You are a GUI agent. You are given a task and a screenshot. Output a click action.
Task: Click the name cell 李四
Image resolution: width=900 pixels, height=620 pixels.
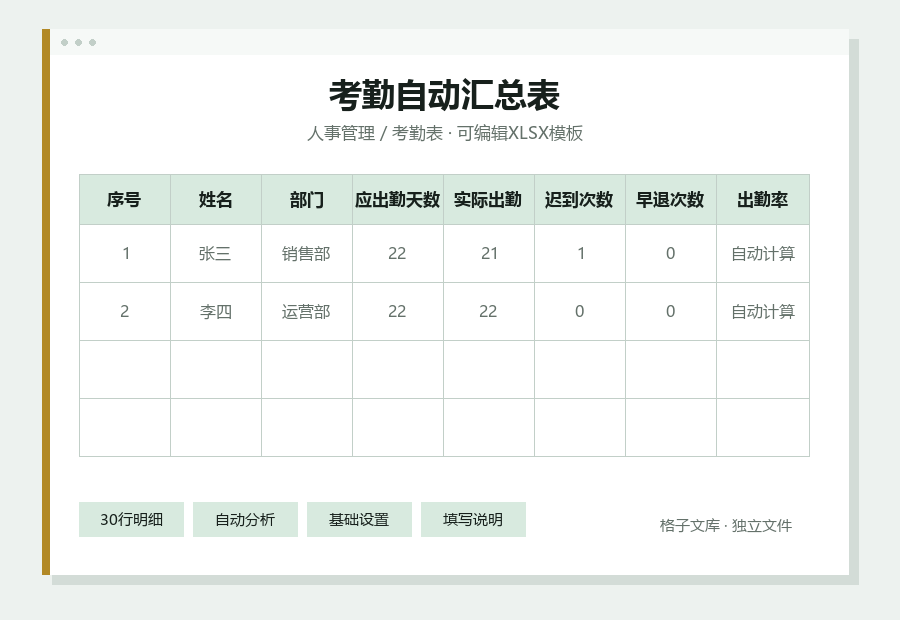tap(216, 312)
